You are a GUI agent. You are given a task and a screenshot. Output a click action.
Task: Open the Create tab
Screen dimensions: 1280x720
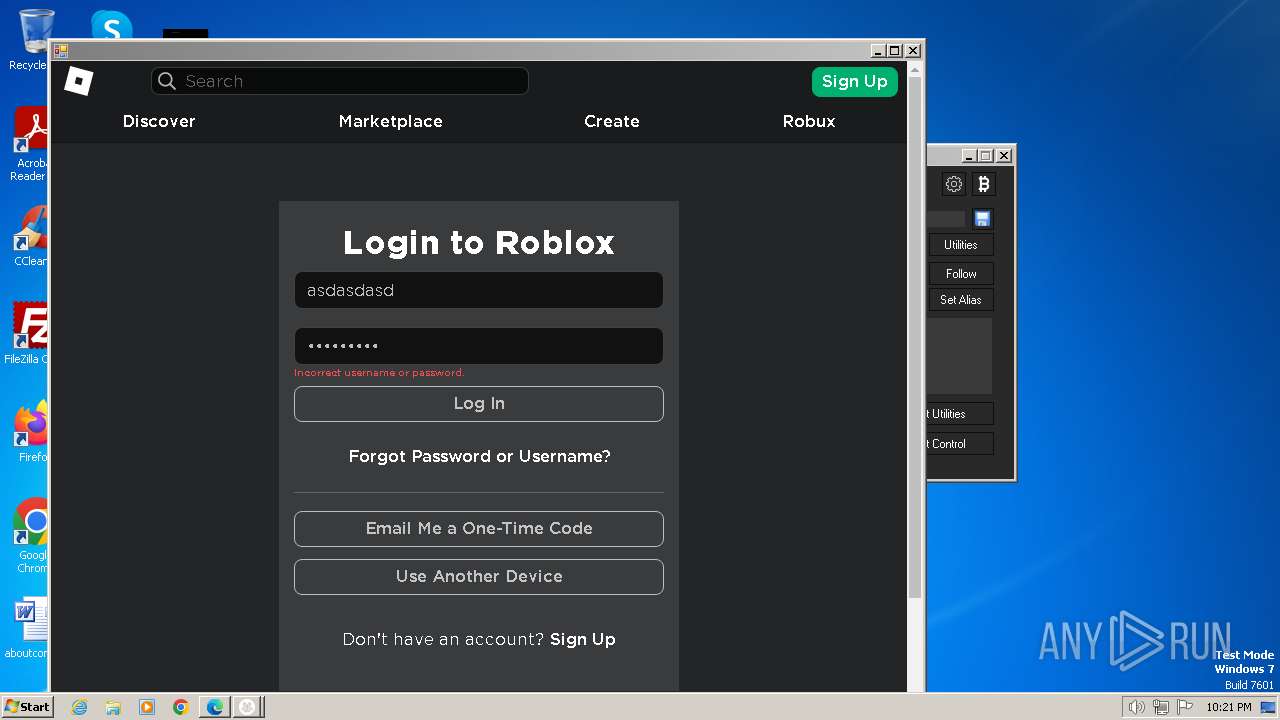pyautogui.click(x=612, y=121)
